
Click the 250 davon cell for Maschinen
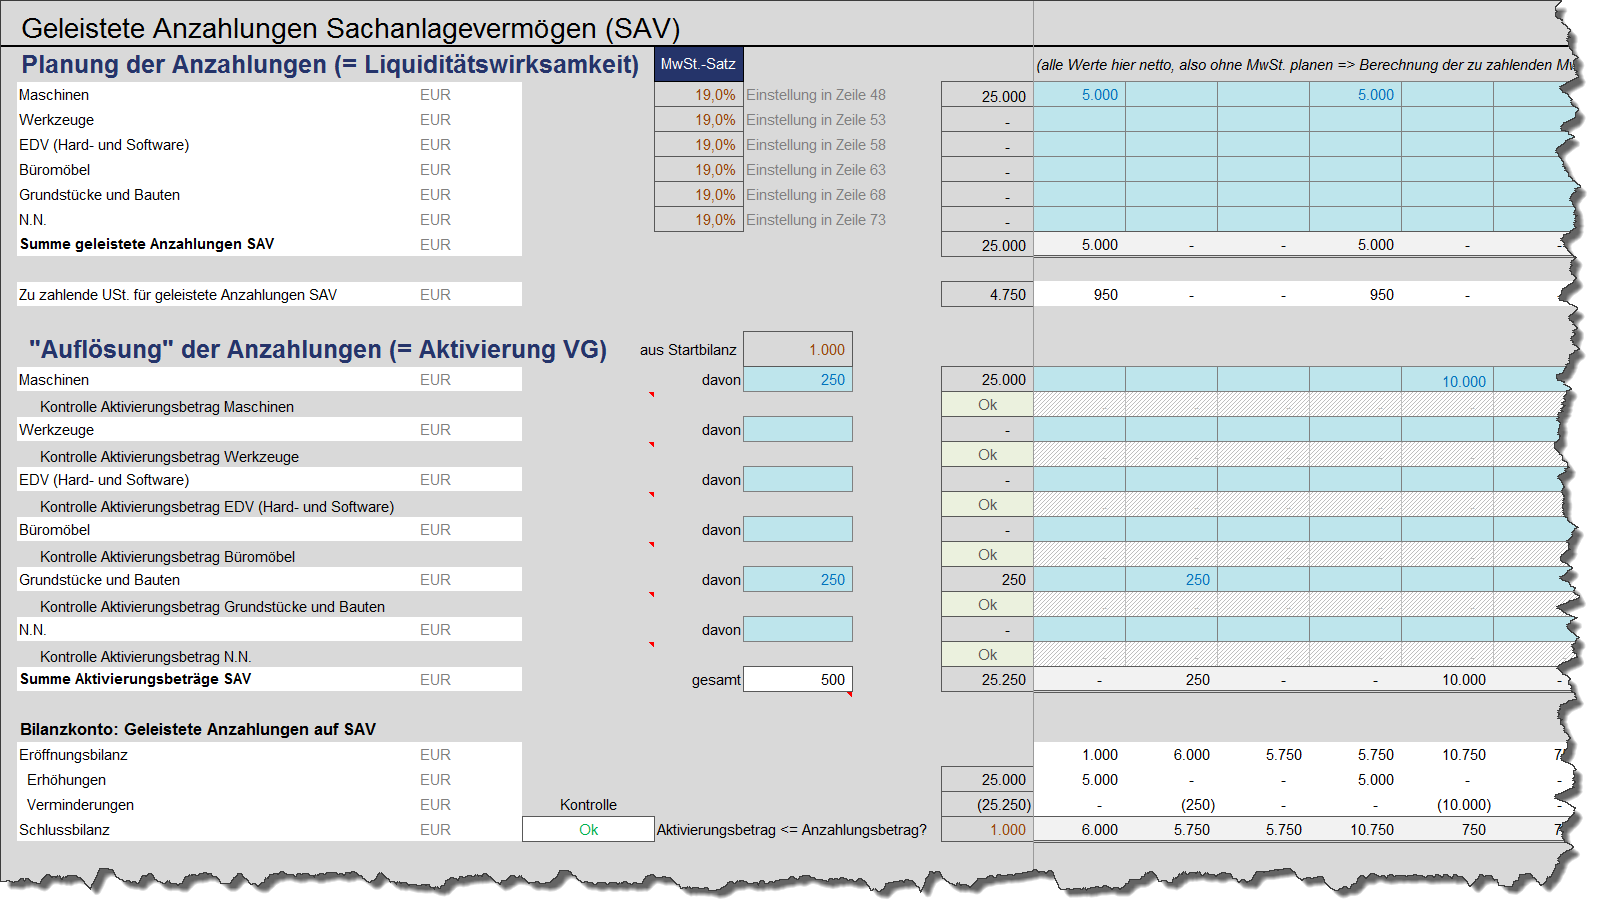point(798,380)
